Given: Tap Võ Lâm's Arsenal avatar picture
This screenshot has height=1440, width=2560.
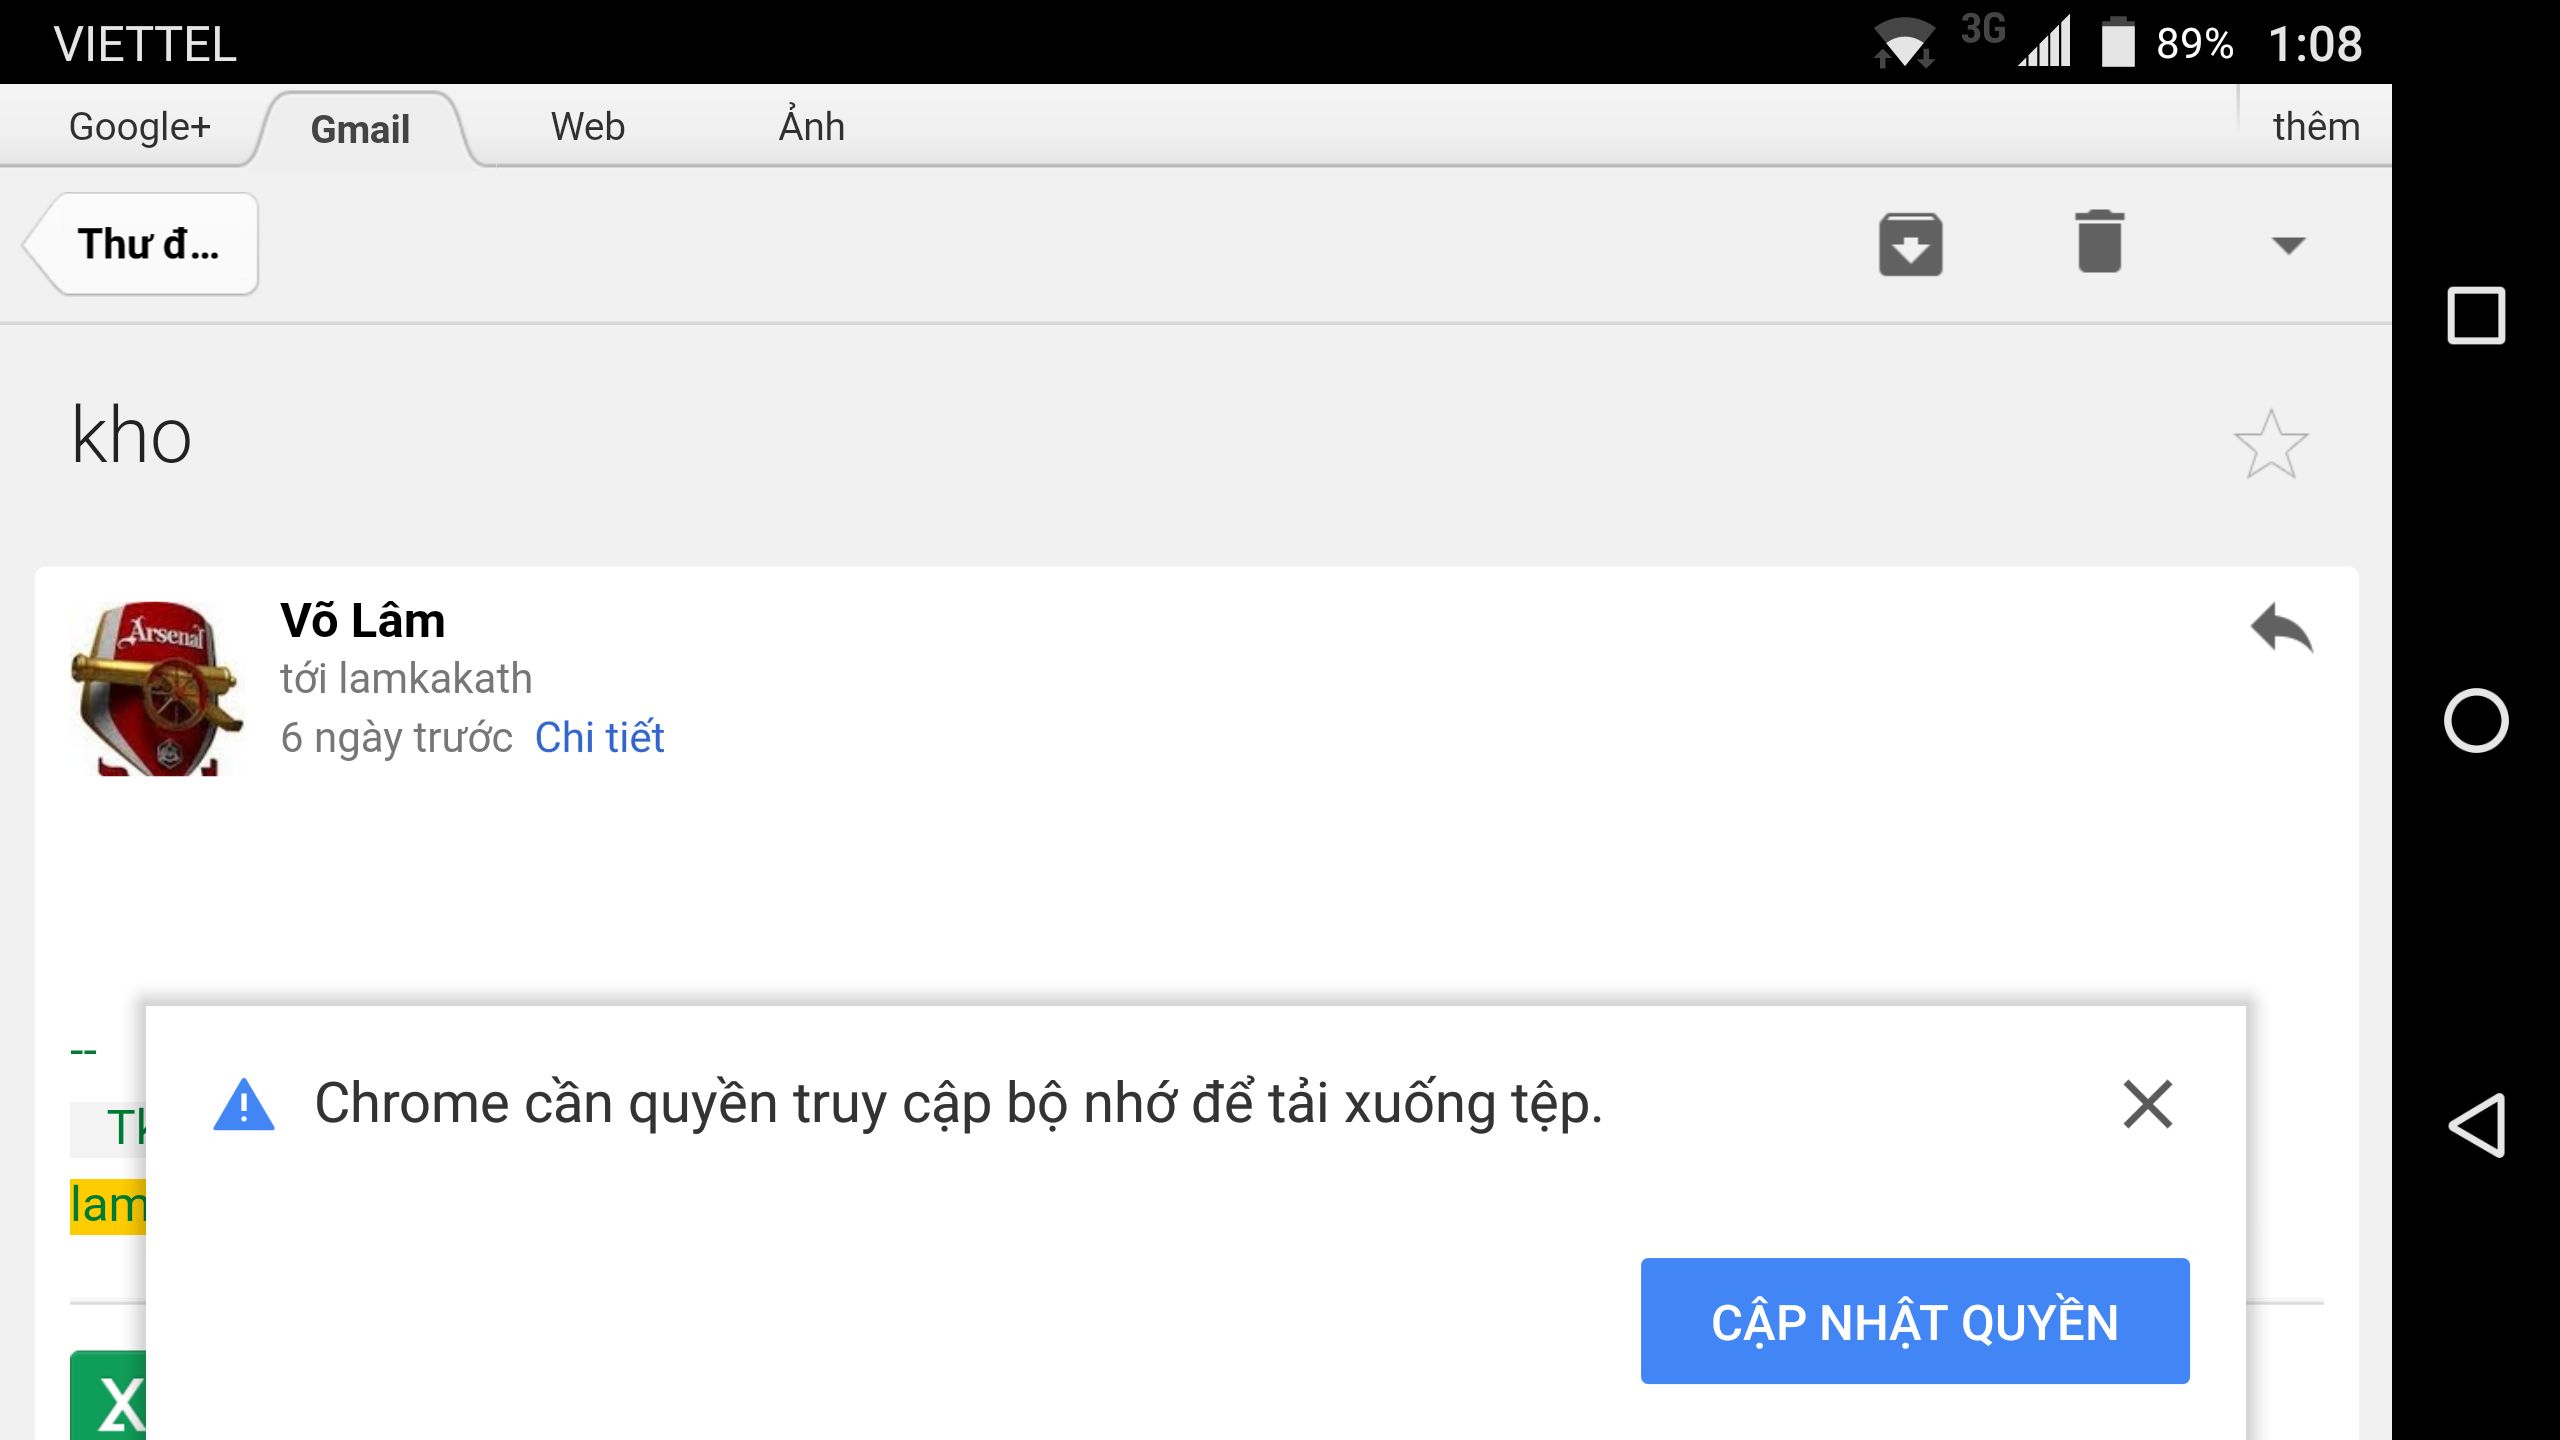Looking at the screenshot, I should click(x=158, y=688).
